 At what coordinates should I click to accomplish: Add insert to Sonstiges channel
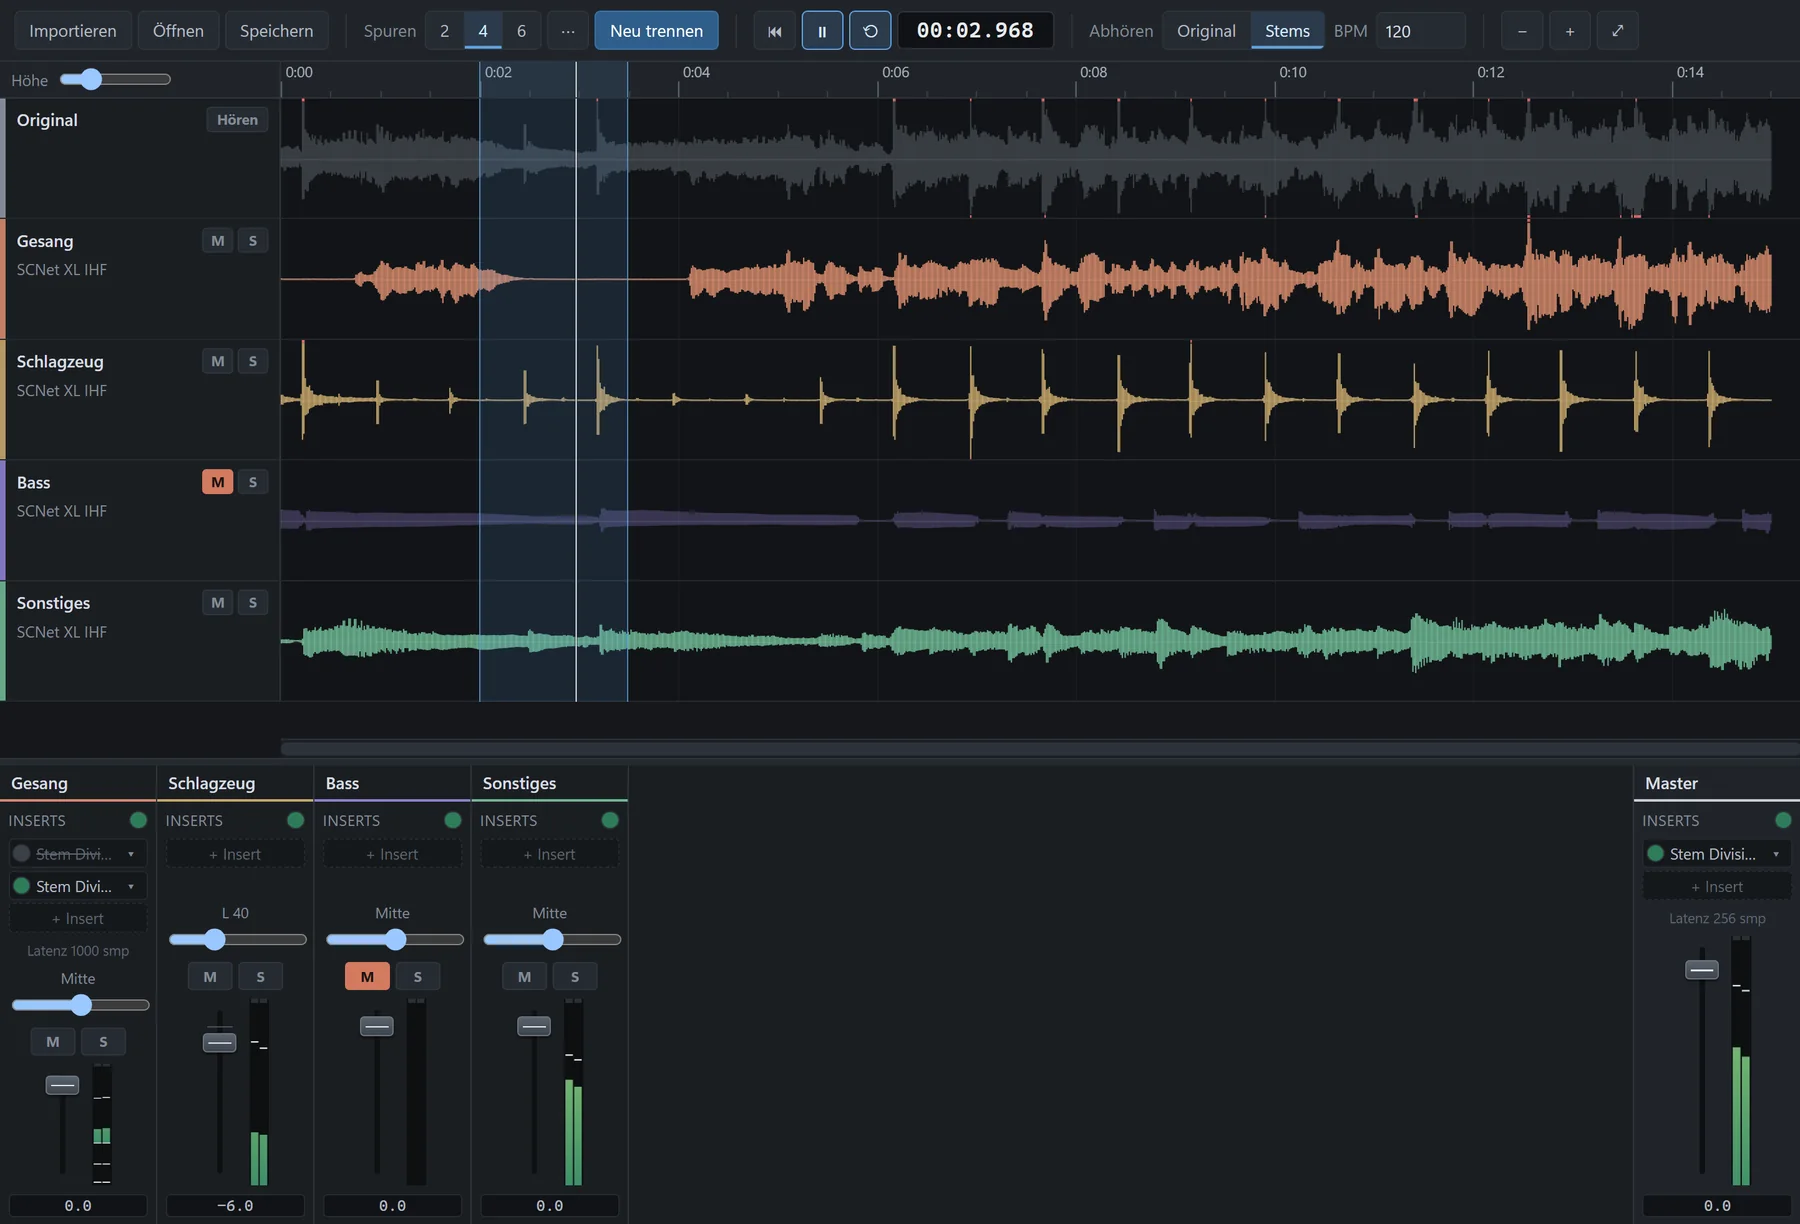[549, 854]
